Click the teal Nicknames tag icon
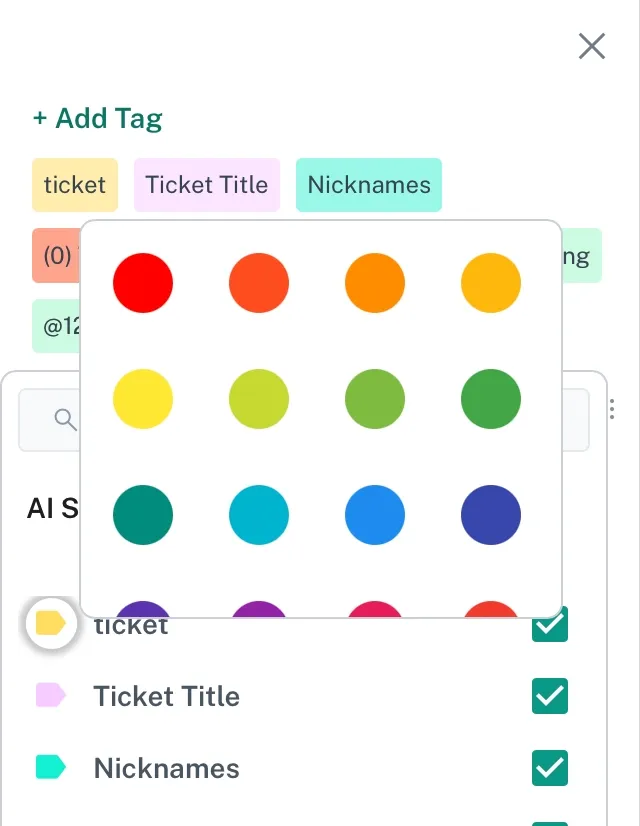The width and height of the screenshot is (640, 826). (50, 768)
